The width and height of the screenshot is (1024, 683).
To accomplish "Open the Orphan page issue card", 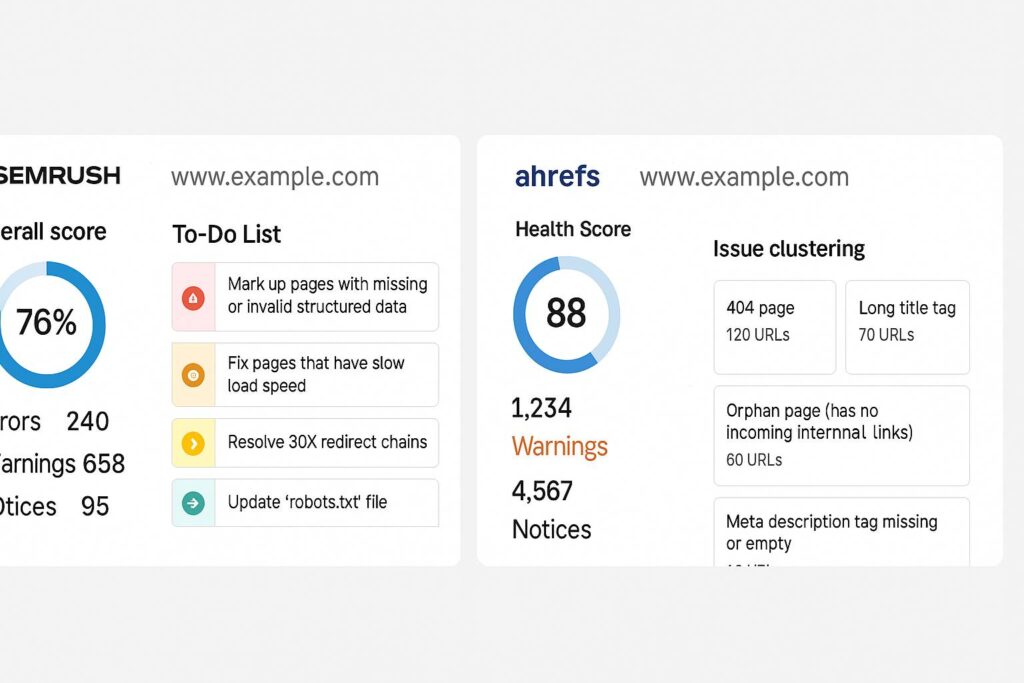I will (x=841, y=435).
